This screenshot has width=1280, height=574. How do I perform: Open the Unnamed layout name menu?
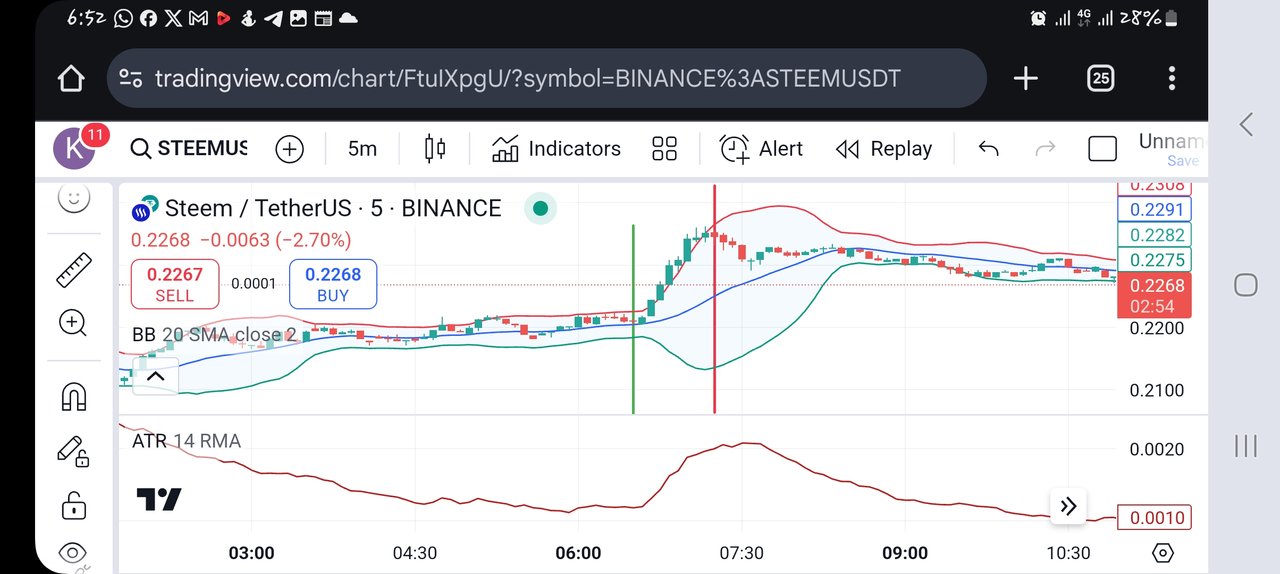(x=1172, y=148)
